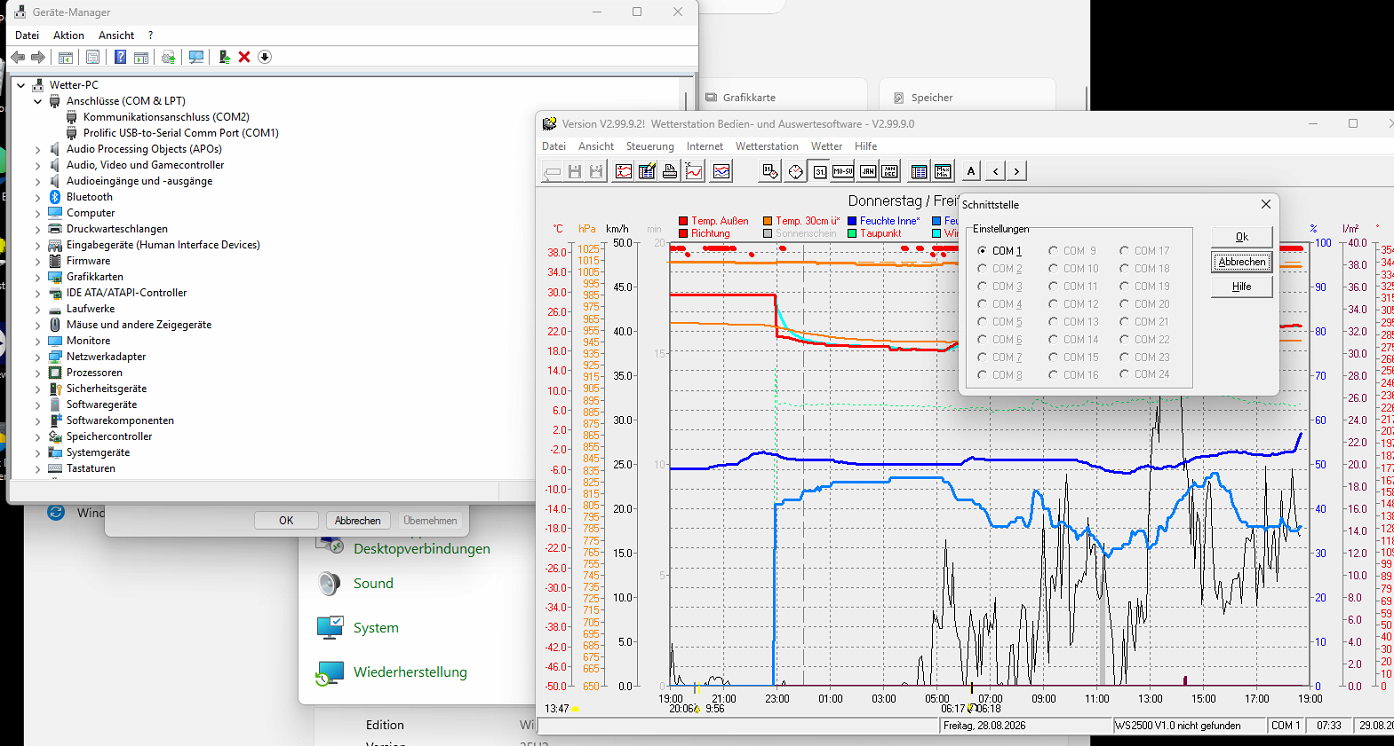1394x746 pixels.
Task: Collapse the Anschlüsse (COM & LPT) tree node
Action: (x=38, y=101)
